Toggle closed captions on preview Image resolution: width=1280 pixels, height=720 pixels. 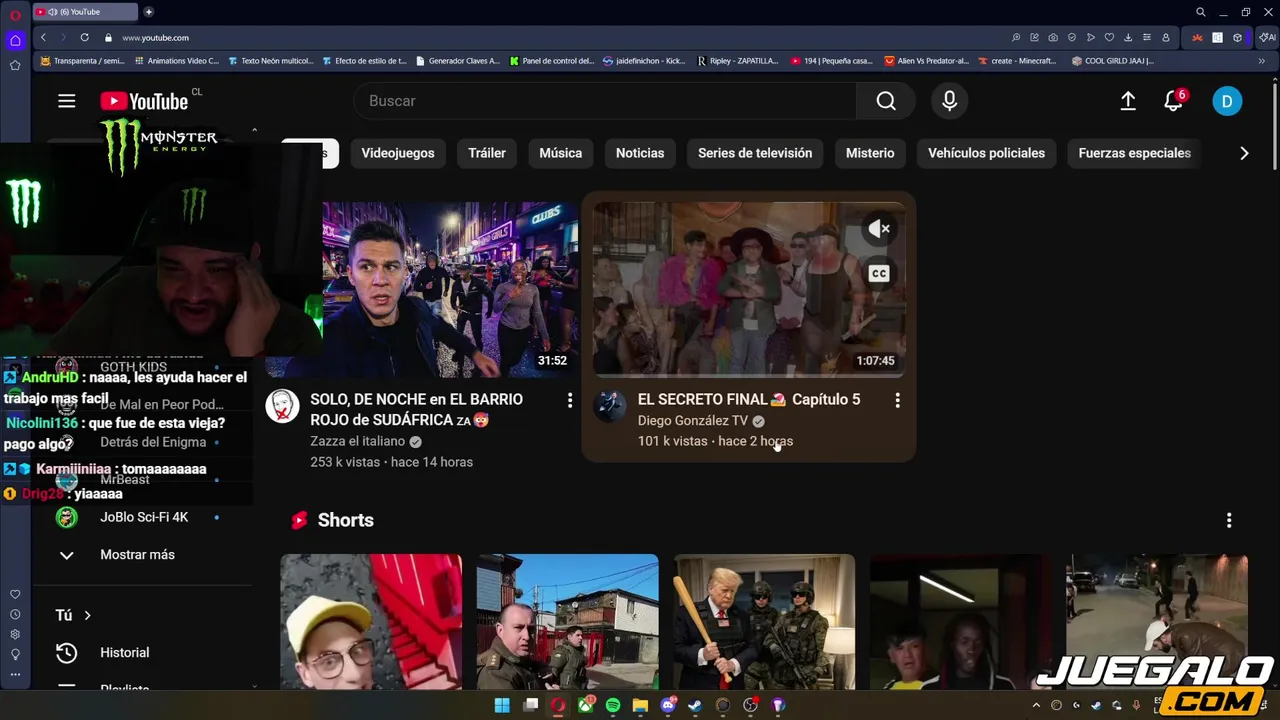pos(879,273)
